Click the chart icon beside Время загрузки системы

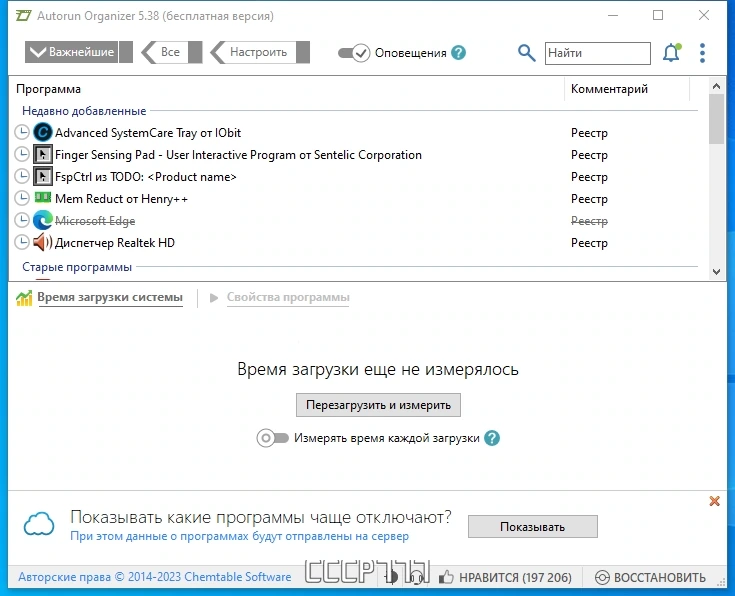pos(24,298)
